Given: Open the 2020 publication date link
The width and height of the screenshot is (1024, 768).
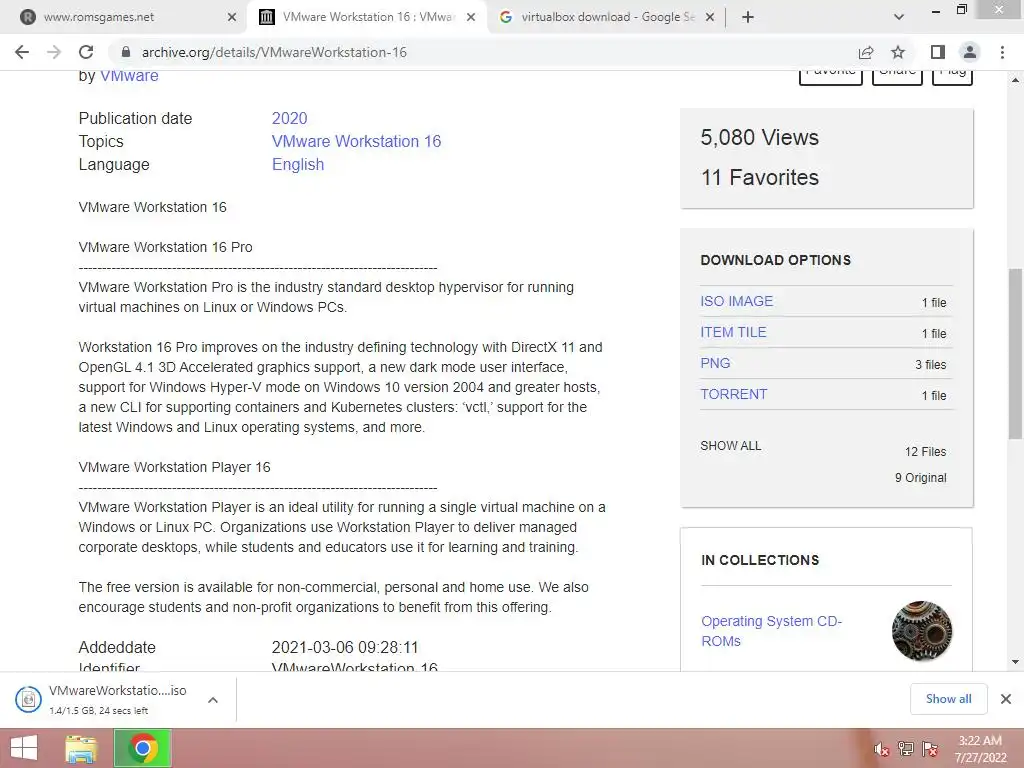Looking at the screenshot, I should 289,118.
